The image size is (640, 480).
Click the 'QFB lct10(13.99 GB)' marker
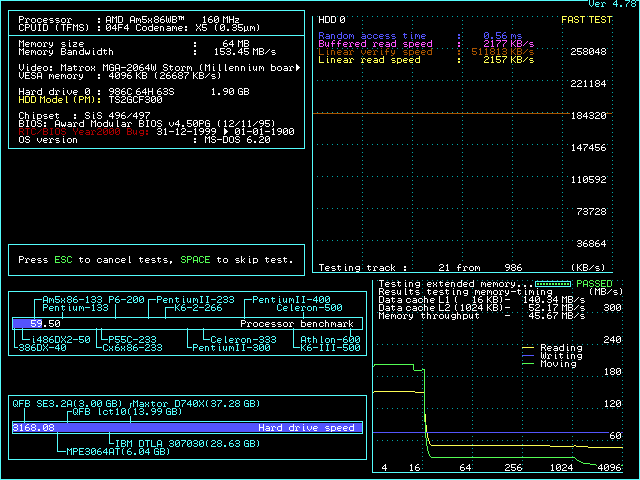[127, 412]
